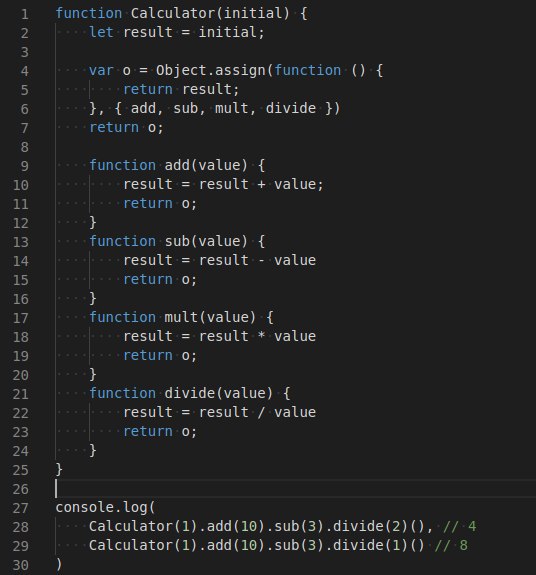Click the closing brace on line 12
The height and width of the screenshot is (575, 536).
[93, 223]
